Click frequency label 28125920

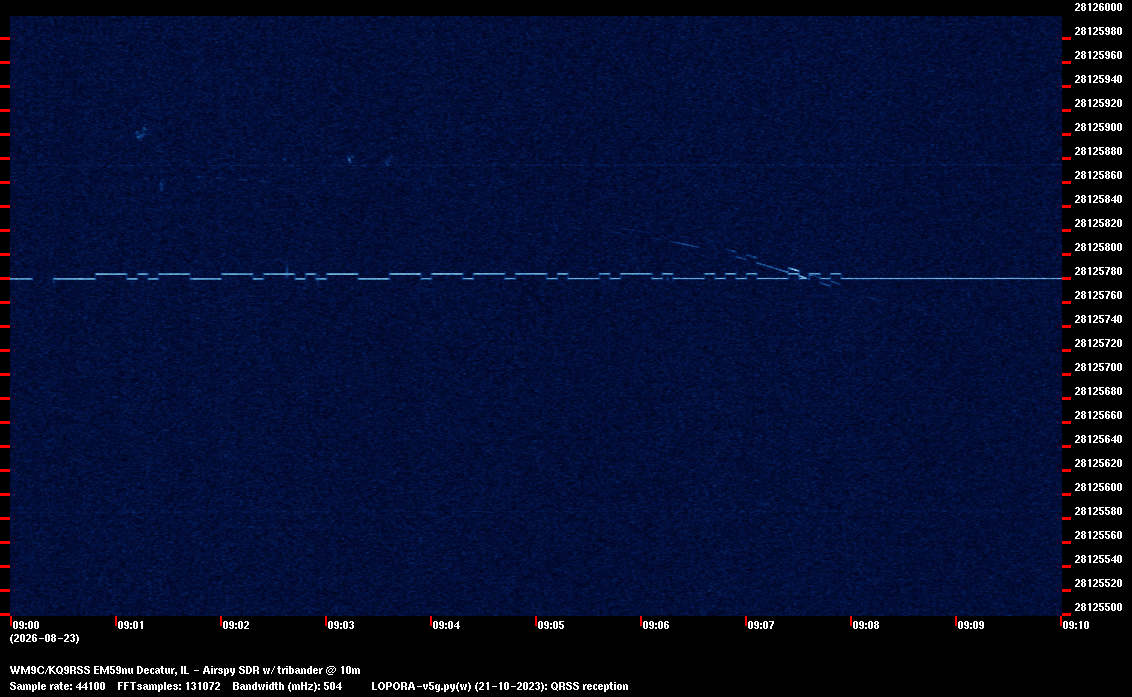pos(1098,103)
